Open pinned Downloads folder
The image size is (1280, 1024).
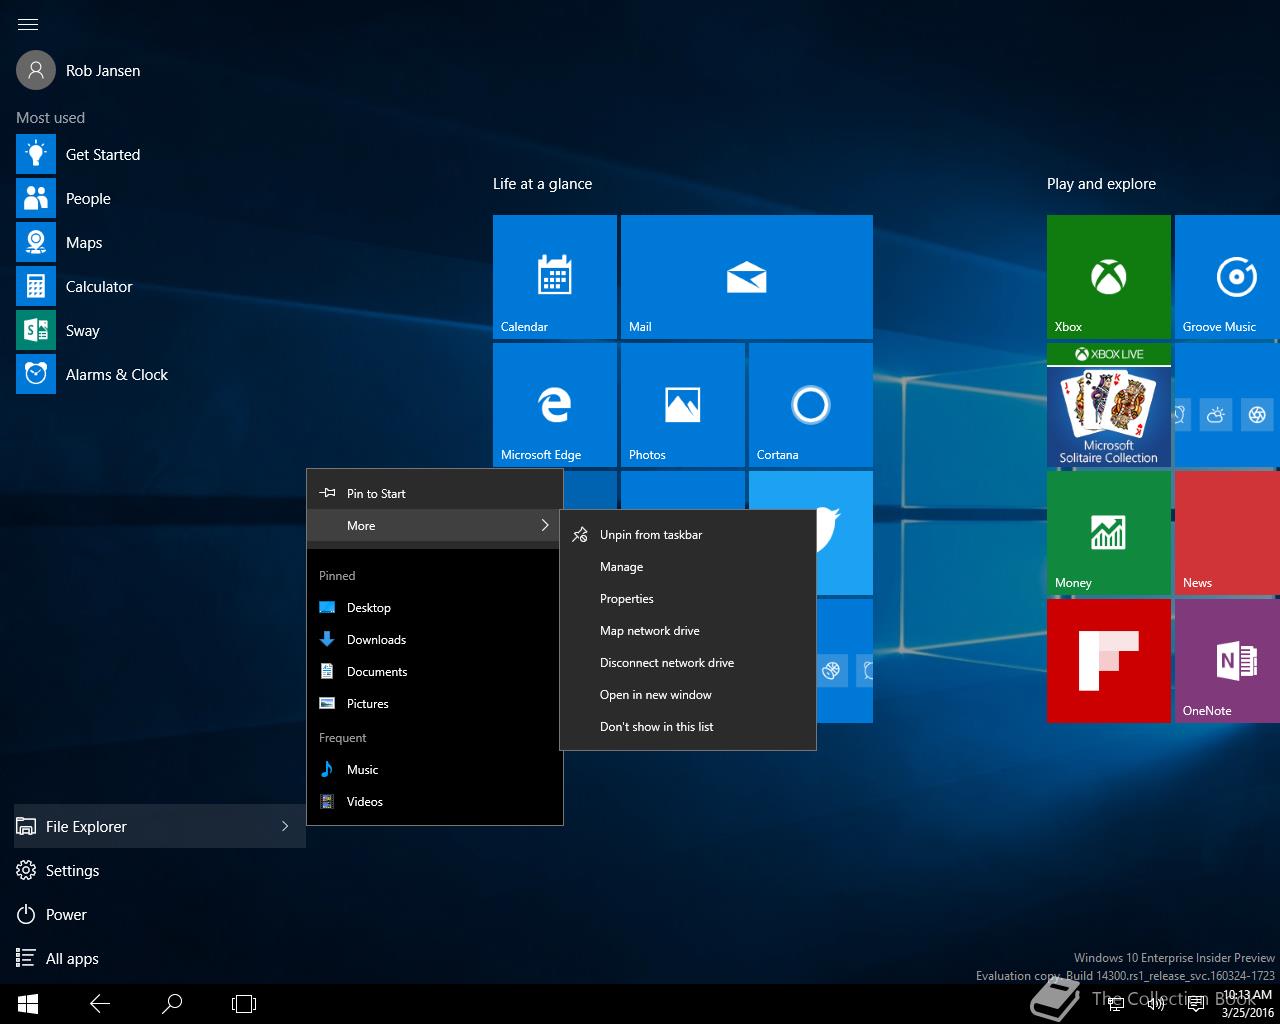tap(435, 639)
